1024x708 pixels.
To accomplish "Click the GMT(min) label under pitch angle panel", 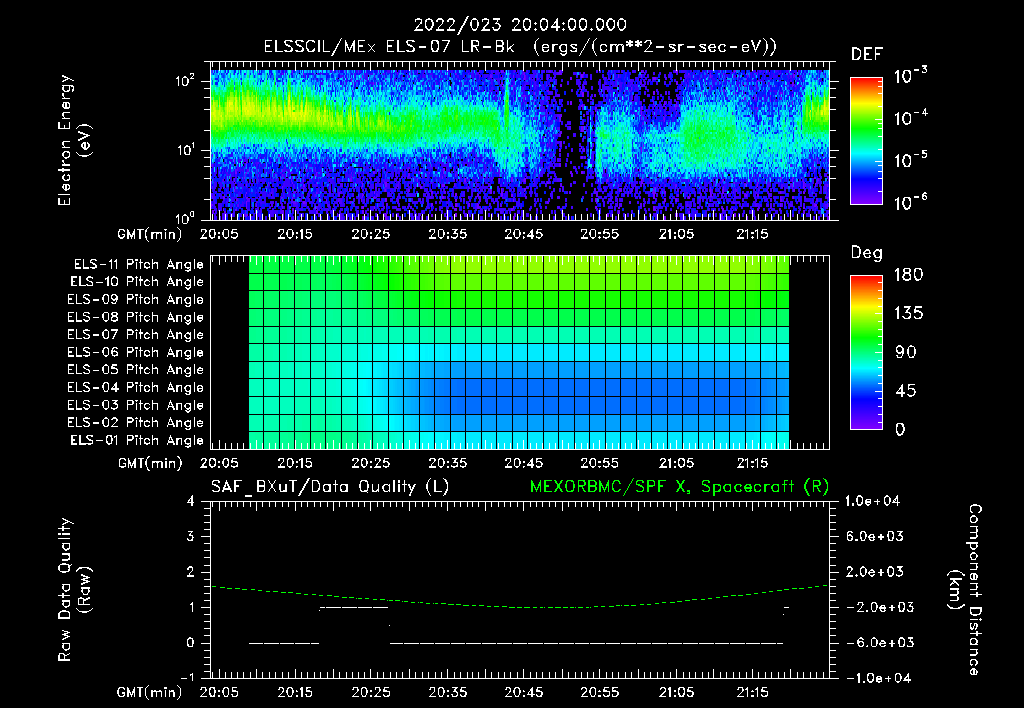I will tap(150, 463).
